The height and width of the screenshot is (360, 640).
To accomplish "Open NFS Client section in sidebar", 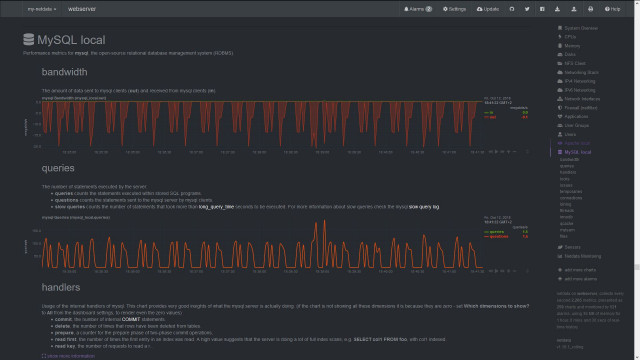I will (575, 63).
